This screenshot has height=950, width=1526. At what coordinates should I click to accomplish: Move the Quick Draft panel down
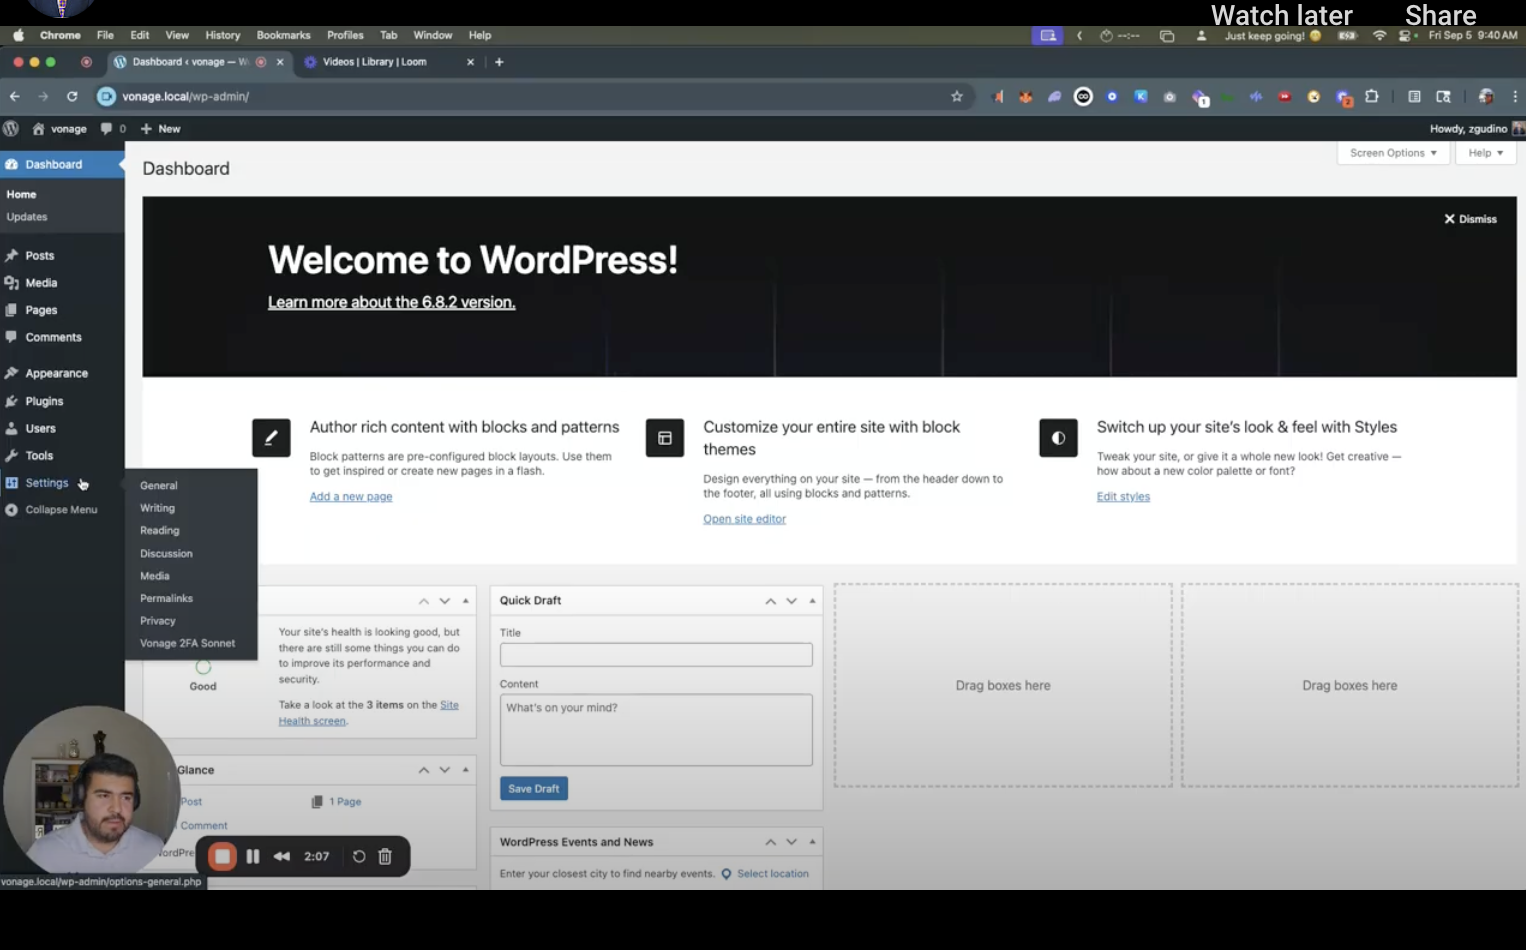coord(791,601)
